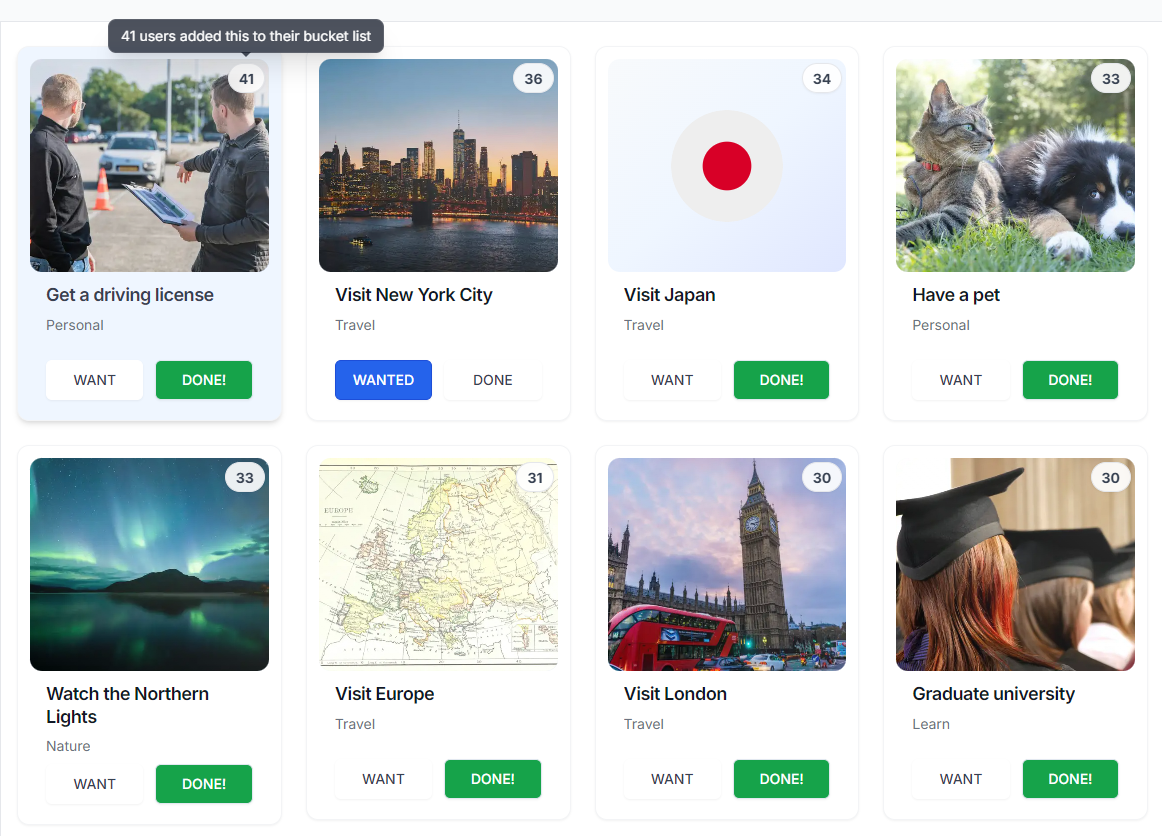Mark "Visit Japan" as done

pos(781,380)
